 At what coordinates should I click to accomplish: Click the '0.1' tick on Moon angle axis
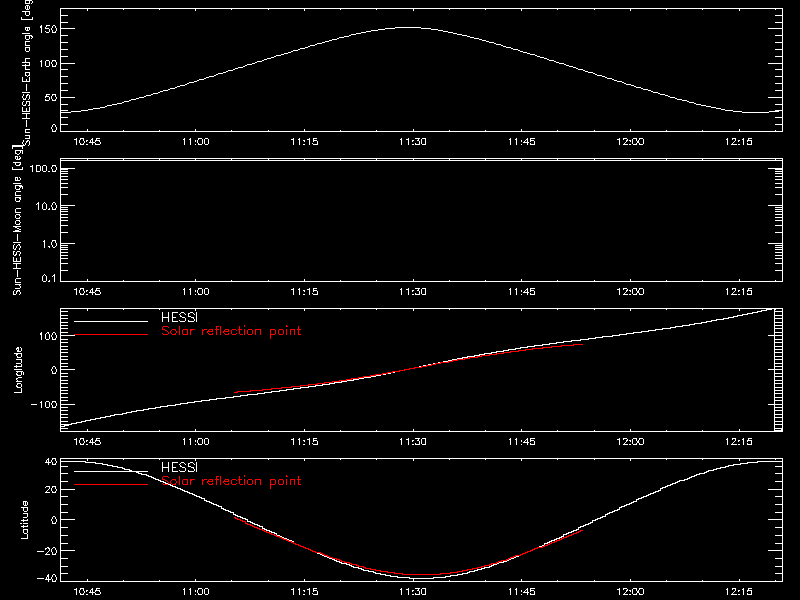click(x=49, y=278)
